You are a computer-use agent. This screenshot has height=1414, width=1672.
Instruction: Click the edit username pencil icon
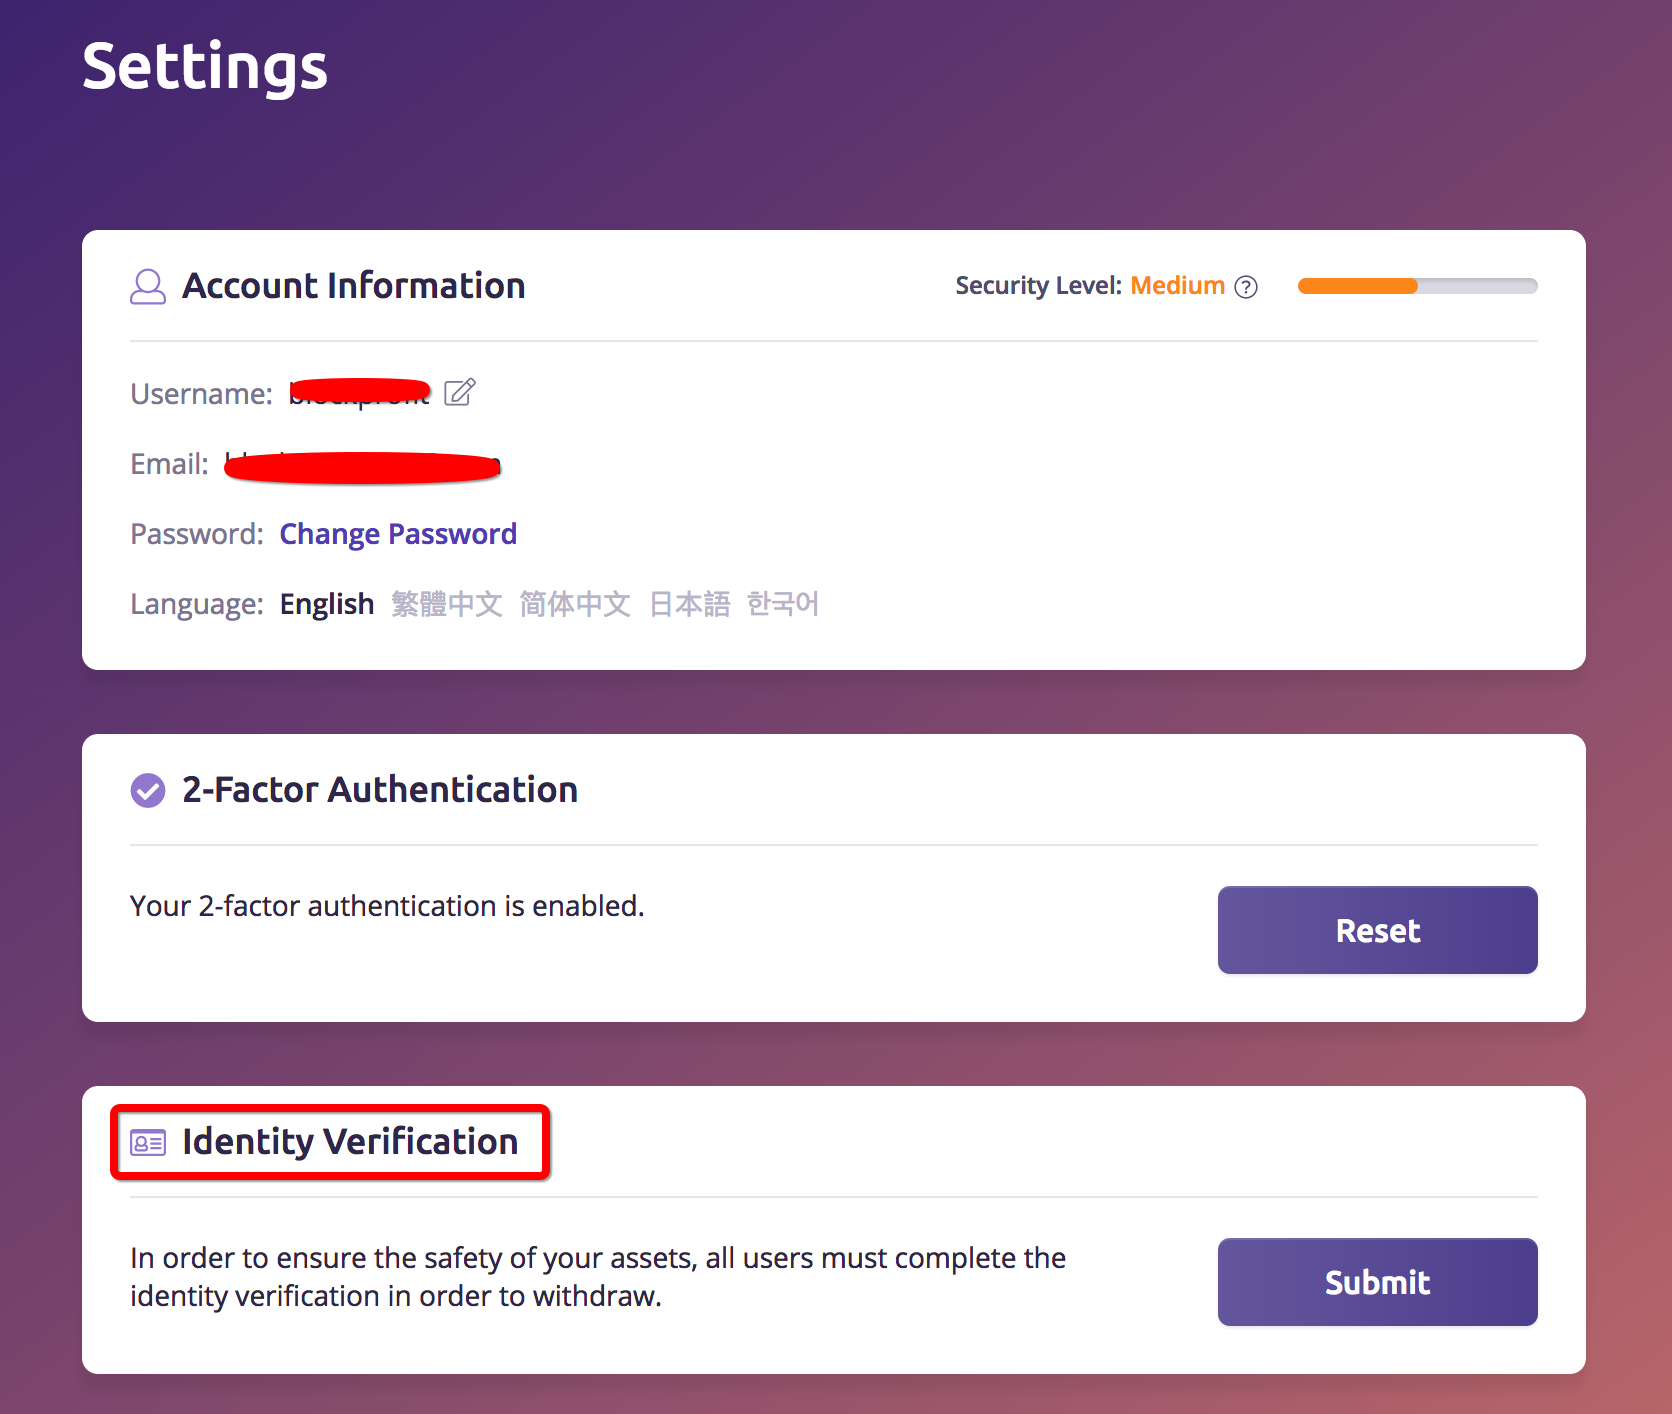tap(460, 393)
